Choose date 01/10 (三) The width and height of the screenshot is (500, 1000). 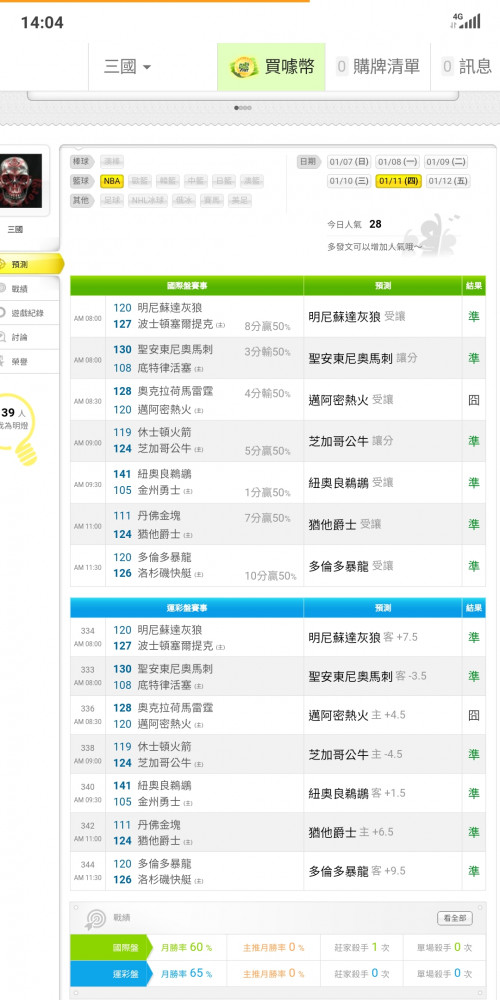click(349, 181)
